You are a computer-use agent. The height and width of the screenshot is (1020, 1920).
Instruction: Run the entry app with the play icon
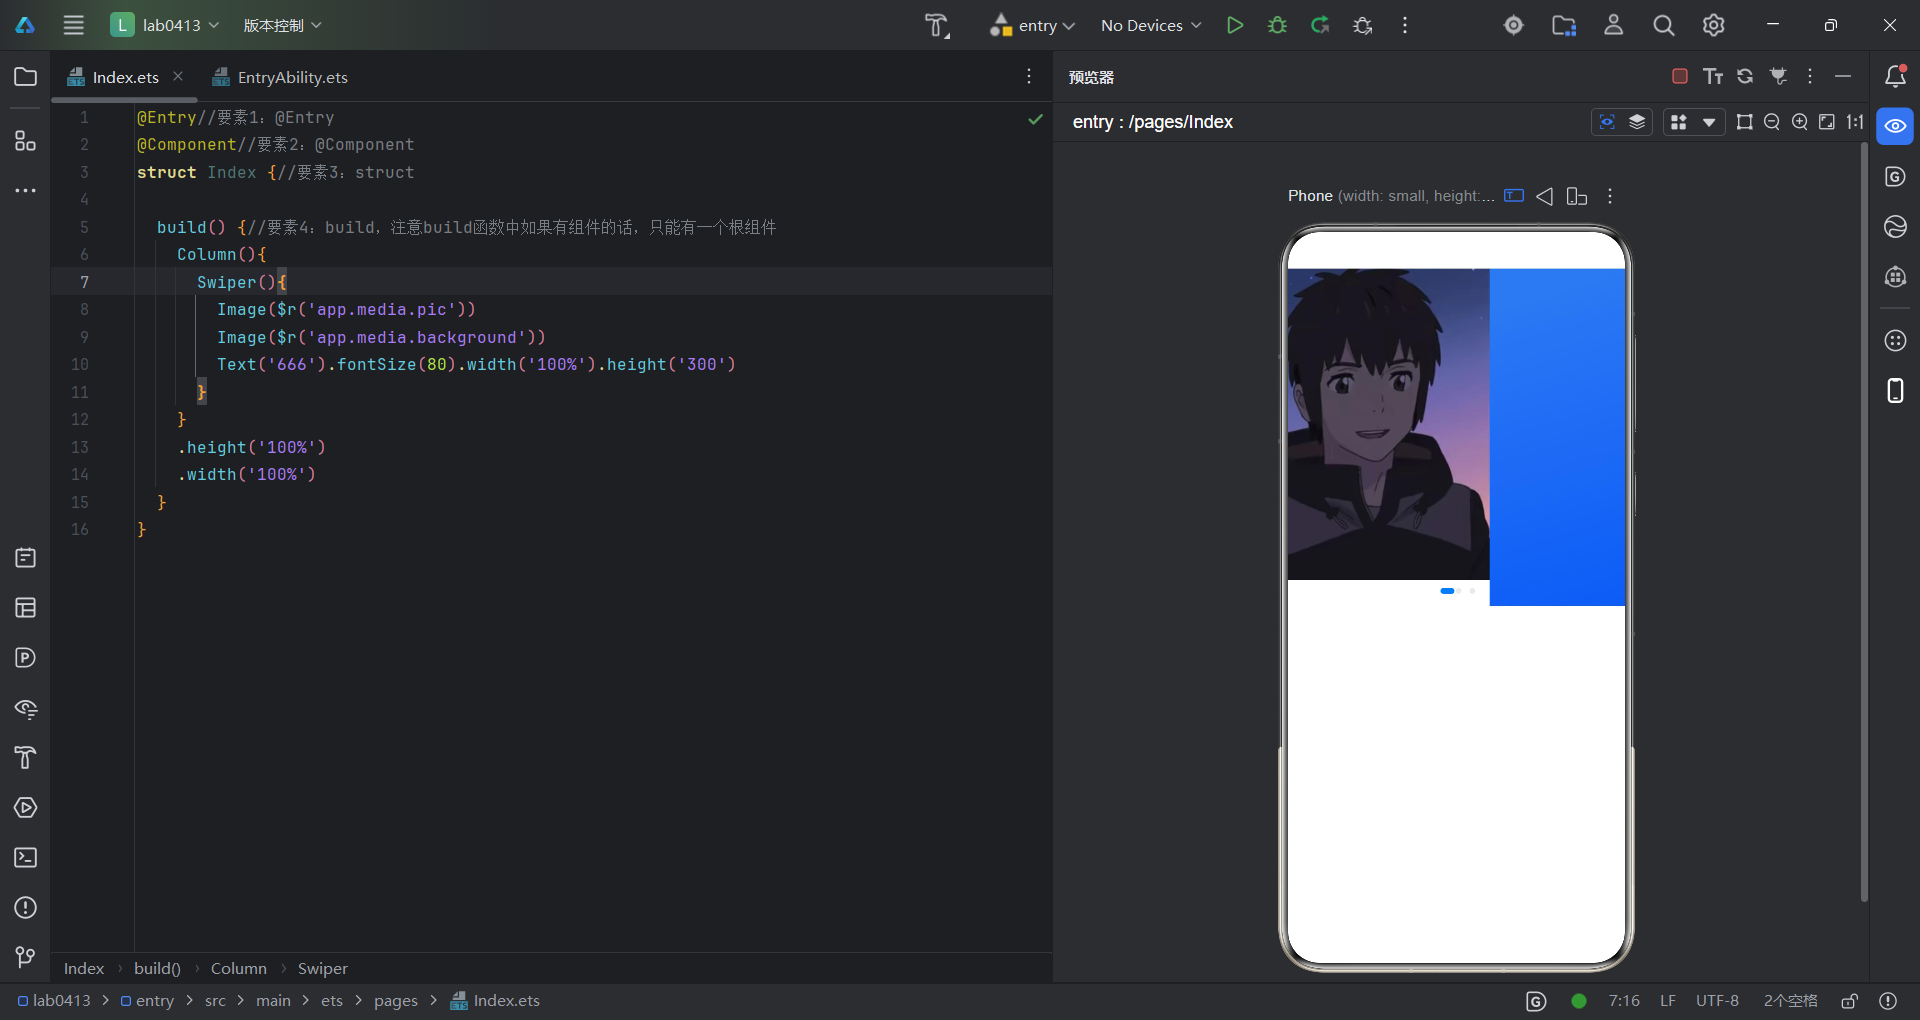pos(1235,25)
